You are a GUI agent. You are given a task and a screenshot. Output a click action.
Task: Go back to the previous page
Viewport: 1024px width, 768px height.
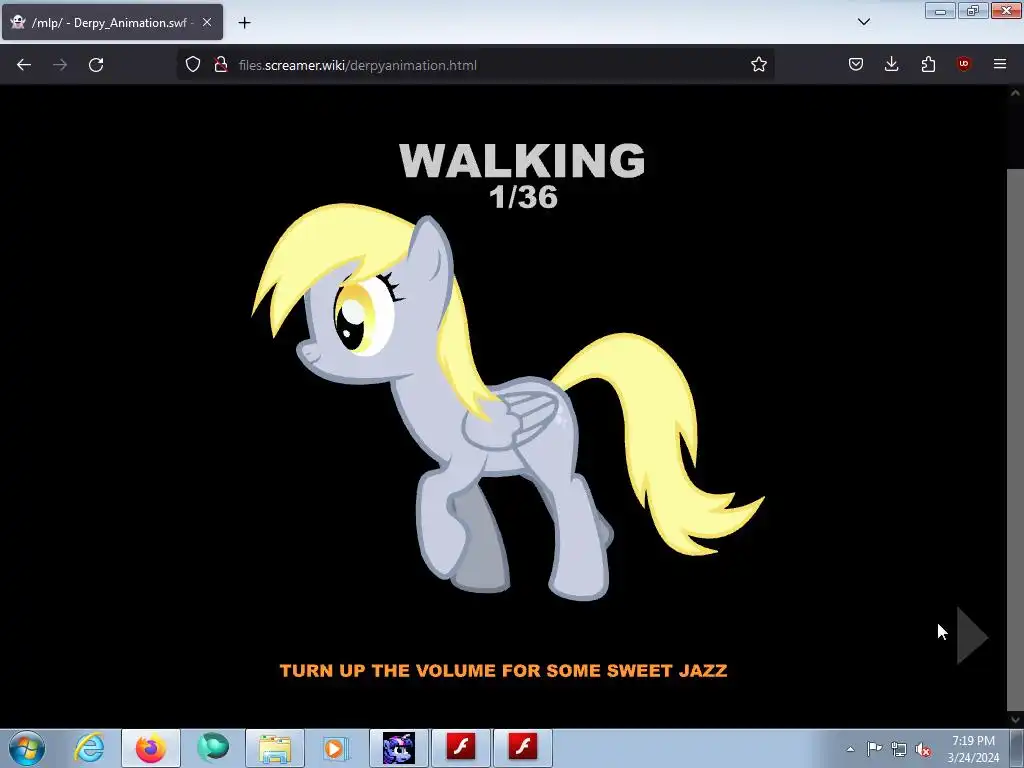[x=24, y=65]
